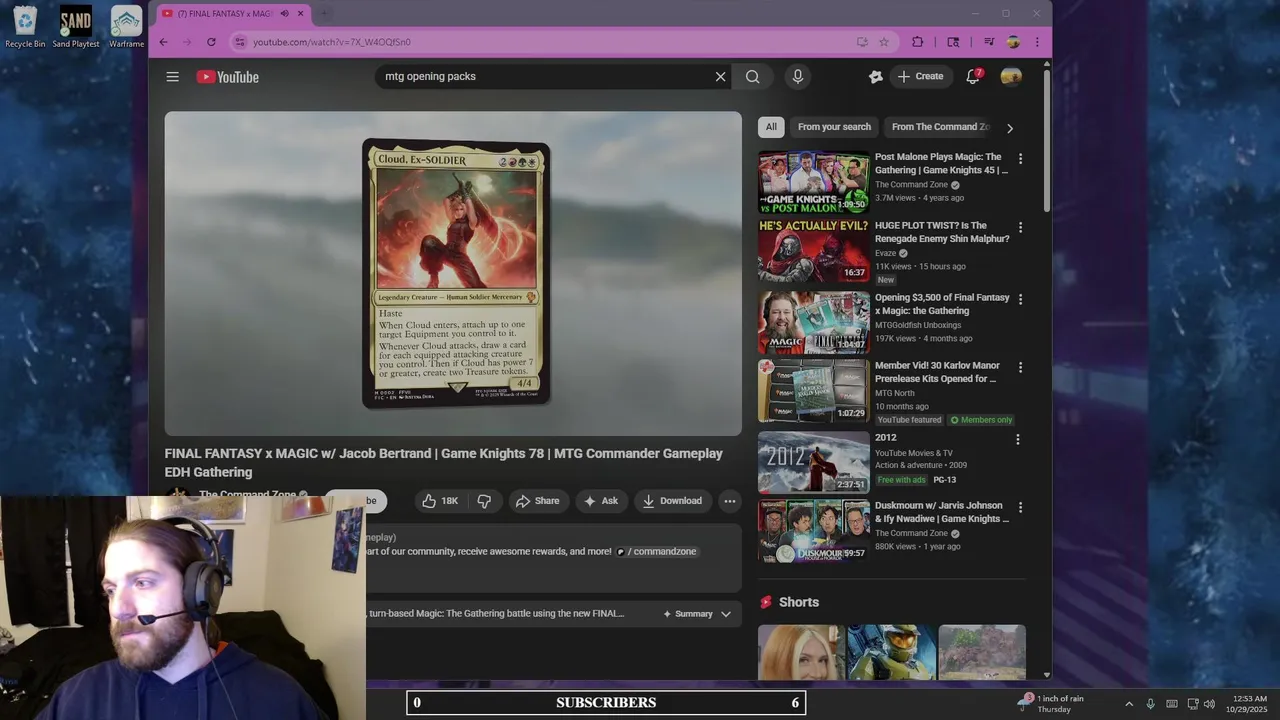View site info icon in address bar

239,42
